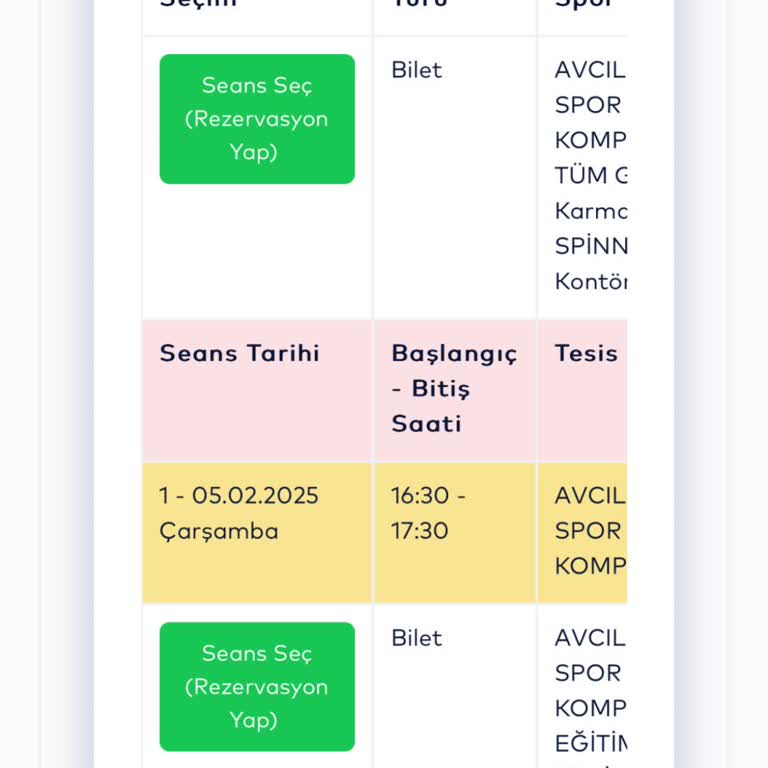
Task: Click AVCIL text in the first ticket row
Action: tap(590, 70)
